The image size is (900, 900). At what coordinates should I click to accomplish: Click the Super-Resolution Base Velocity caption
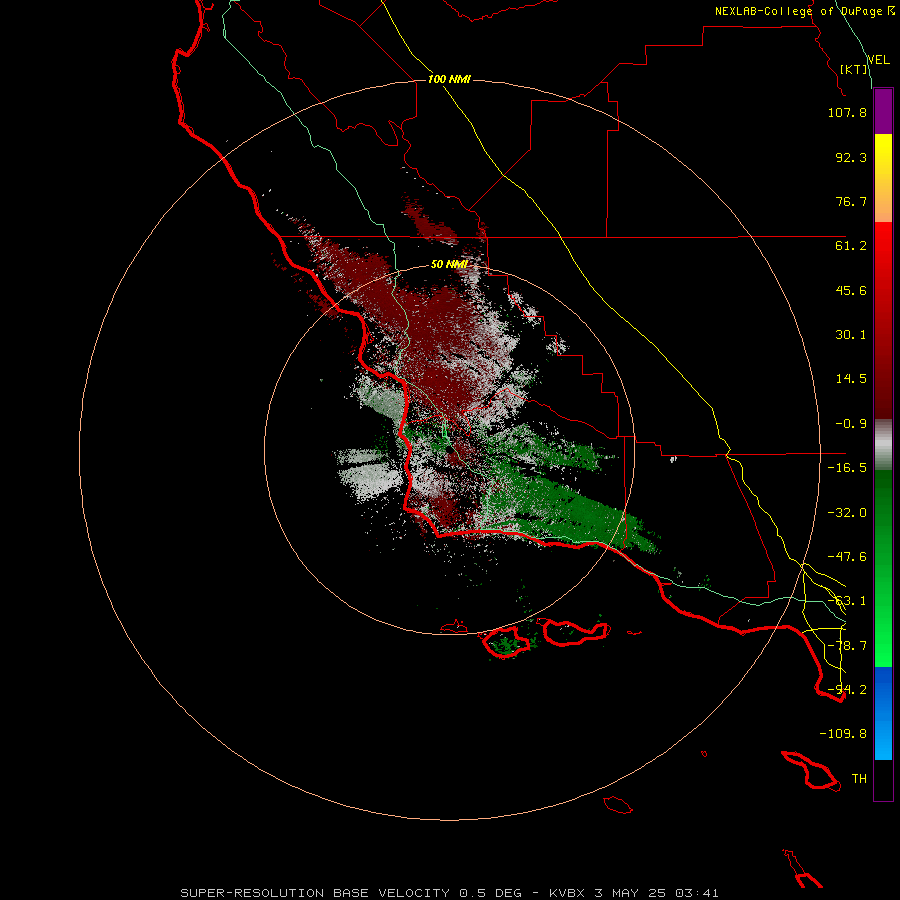pos(449,893)
